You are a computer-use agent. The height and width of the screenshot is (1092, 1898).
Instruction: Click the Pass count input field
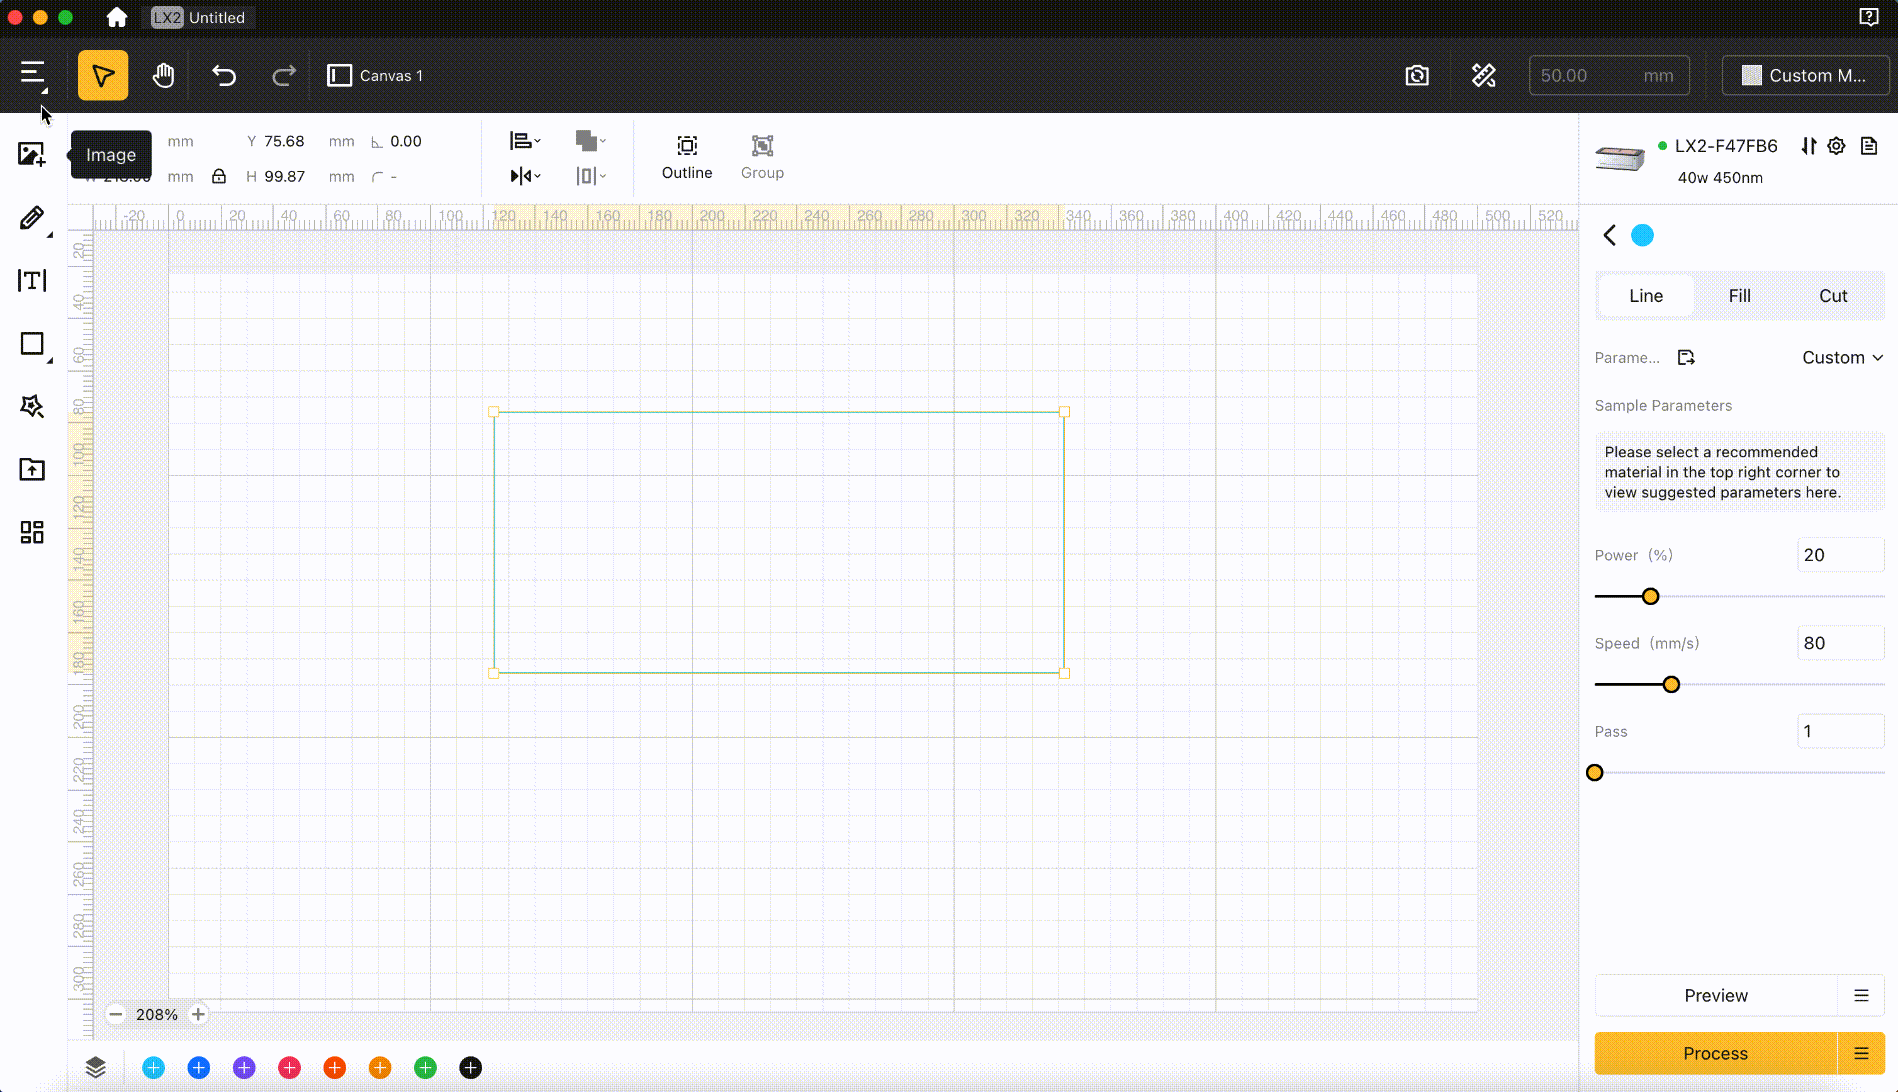pyautogui.click(x=1840, y=731)
